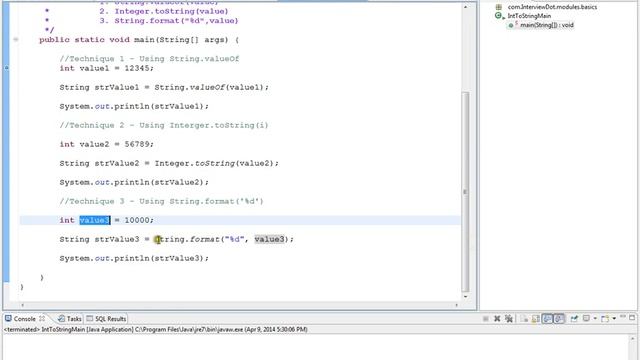Click editor horizontal scrollbar right arrow

[x=456, y=305]
